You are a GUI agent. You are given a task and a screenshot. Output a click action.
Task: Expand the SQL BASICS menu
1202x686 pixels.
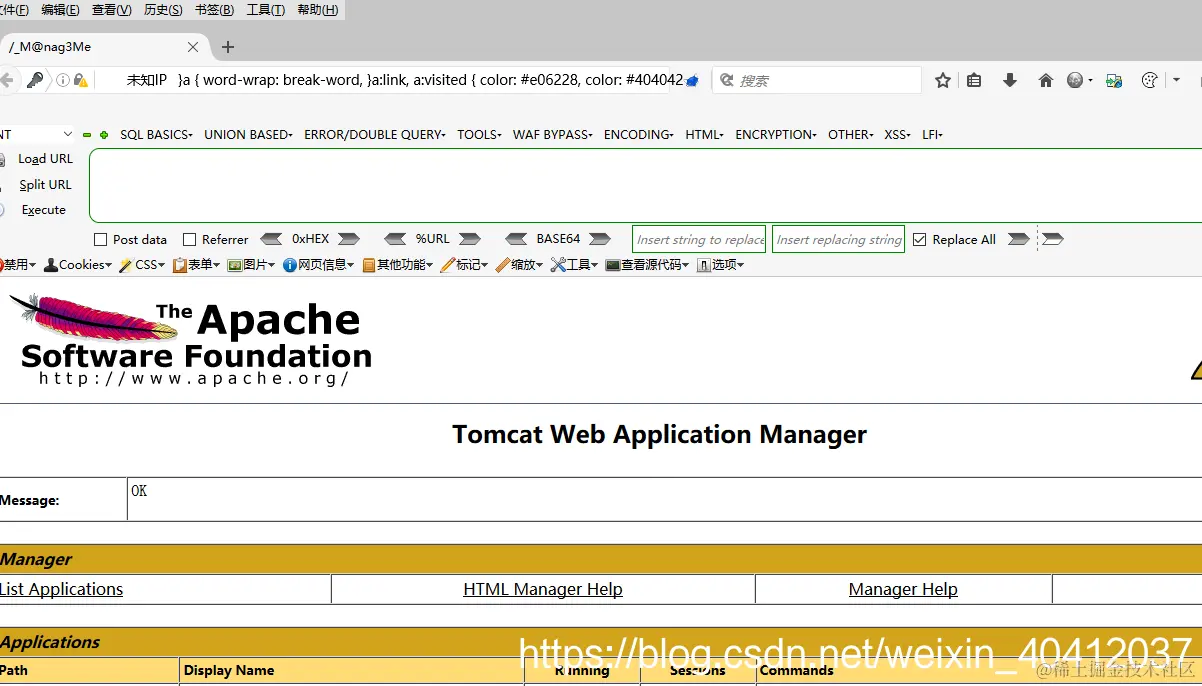[156, 135]
